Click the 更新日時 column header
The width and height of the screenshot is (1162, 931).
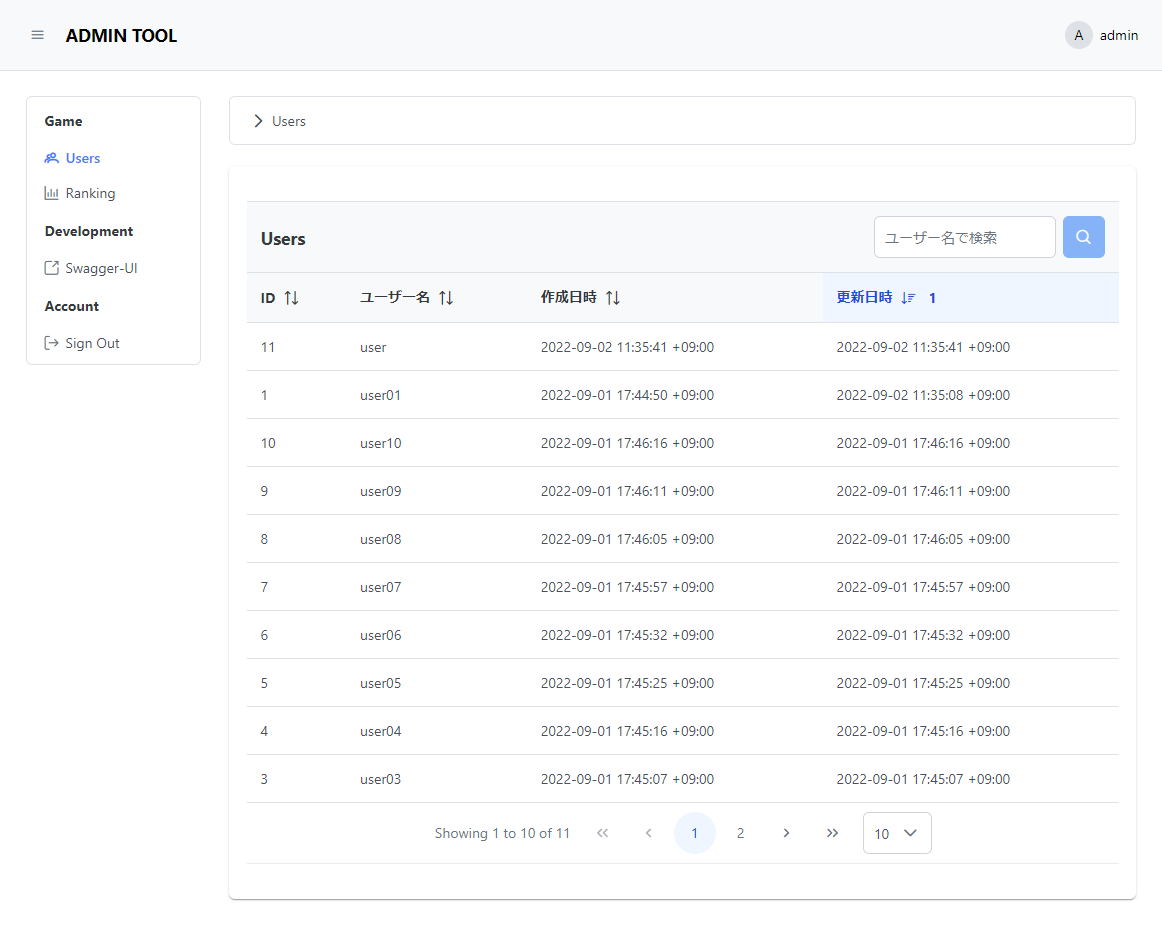point(970,298)
